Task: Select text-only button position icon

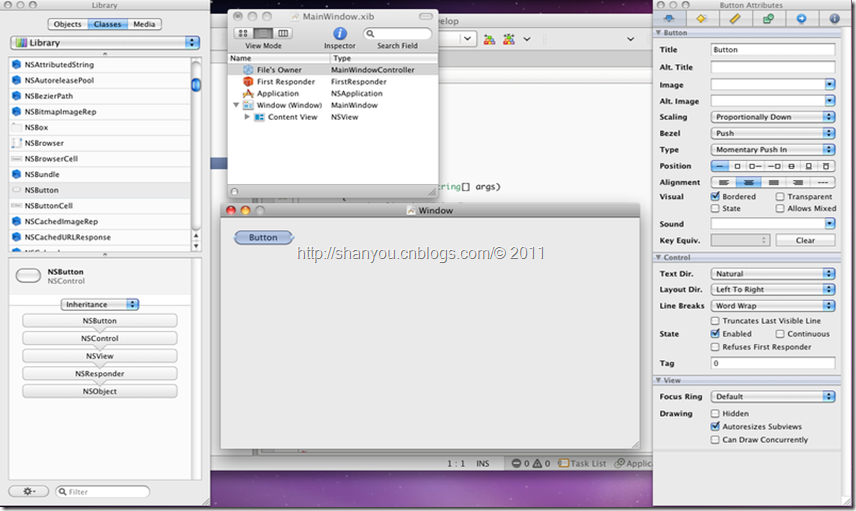Action: pos(720,166)
